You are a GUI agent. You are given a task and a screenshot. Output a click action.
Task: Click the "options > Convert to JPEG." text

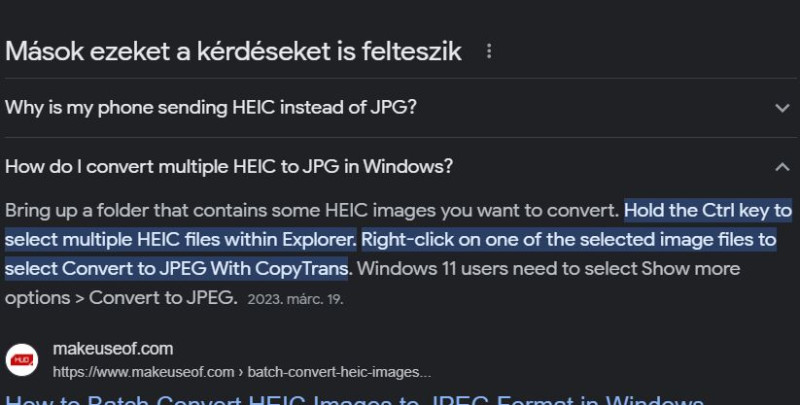pos(121,298)
